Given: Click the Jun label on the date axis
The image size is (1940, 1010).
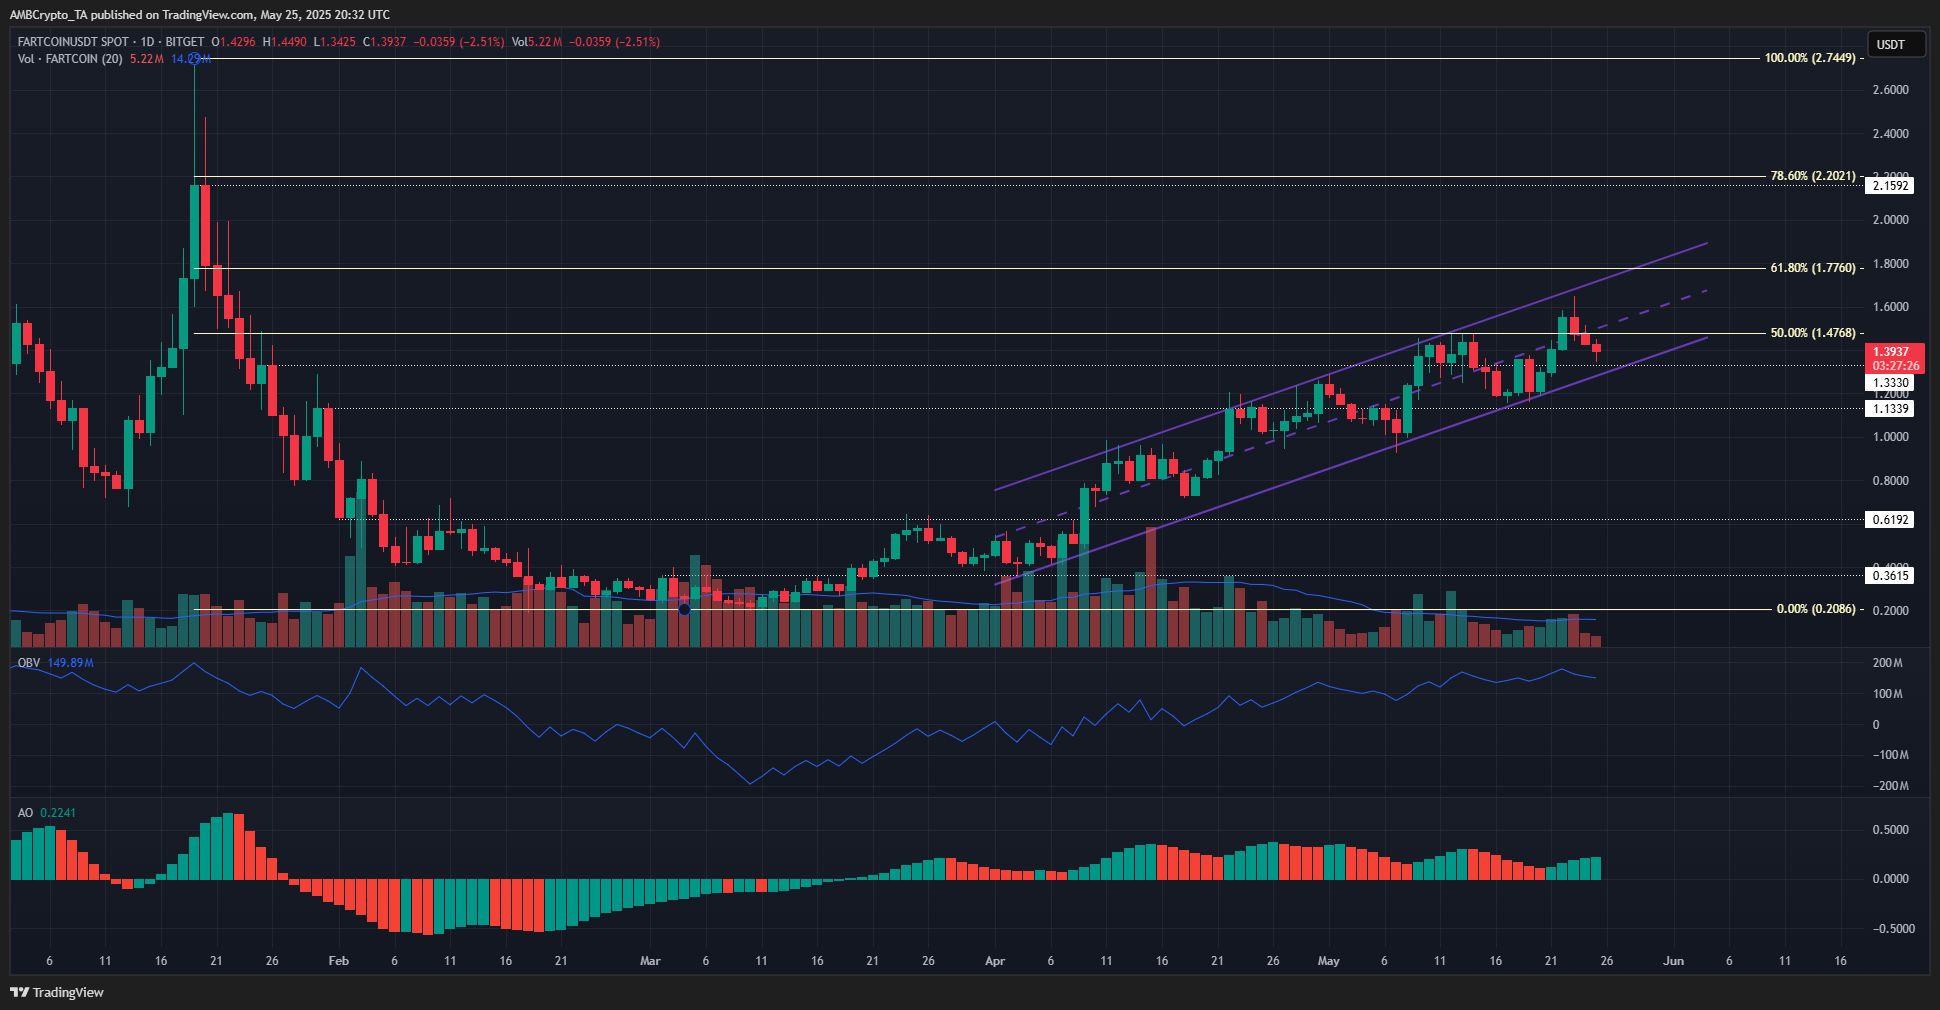Looking at the screenshot, I should [1673, 961].
